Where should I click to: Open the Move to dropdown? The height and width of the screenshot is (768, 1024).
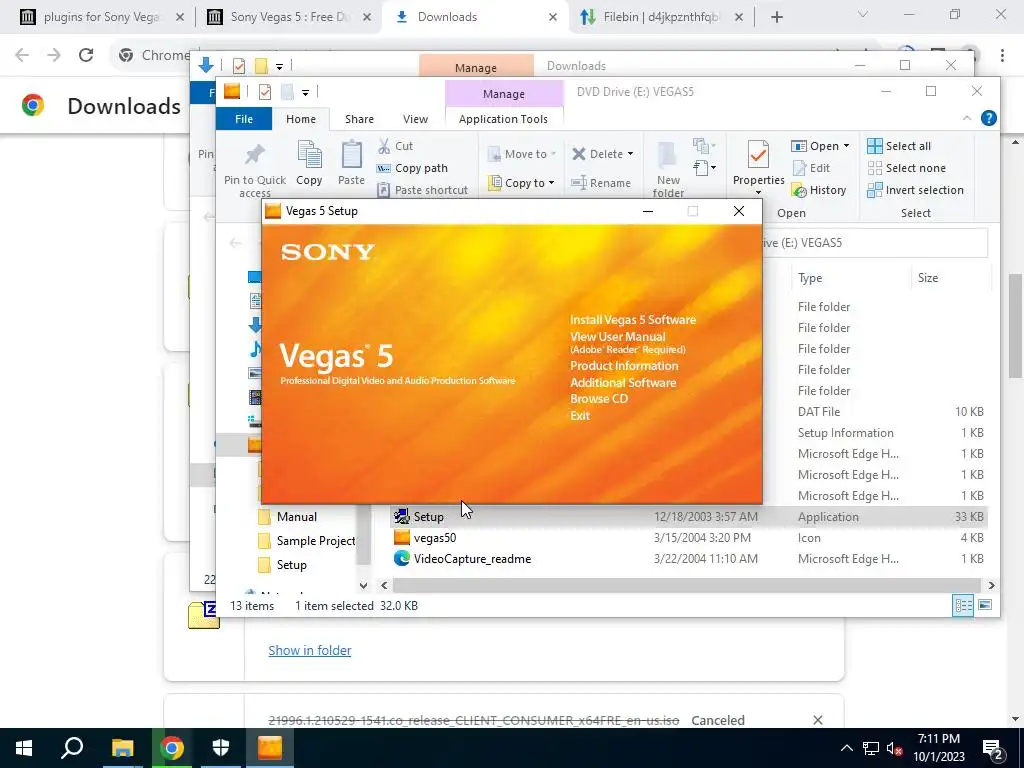click(x=522, y=154)
